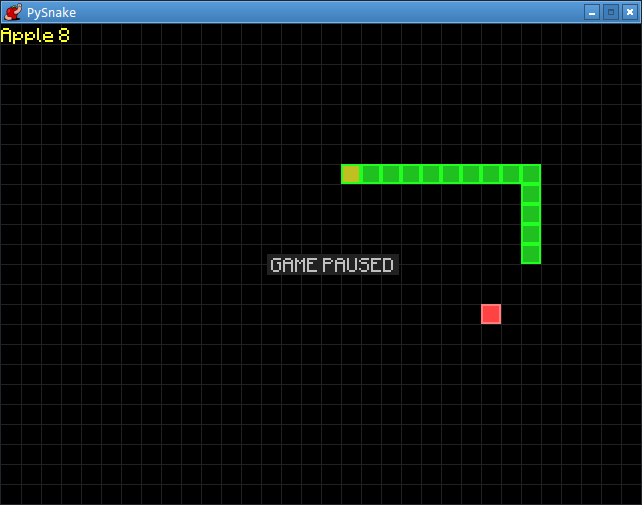Viewport: 642px width, 505px height.
Task: Click the GAME PAUSED banner
Action: [x=332, y=265]
